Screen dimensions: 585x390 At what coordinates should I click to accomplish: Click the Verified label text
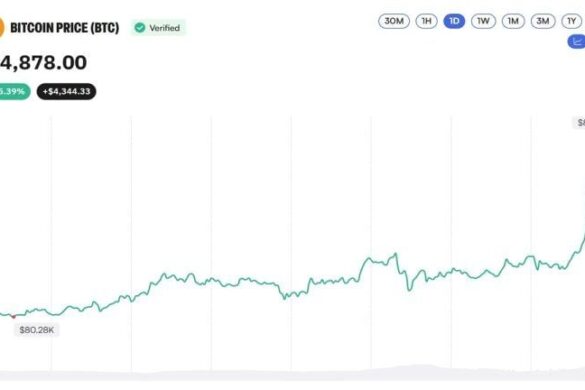point(165,28)
